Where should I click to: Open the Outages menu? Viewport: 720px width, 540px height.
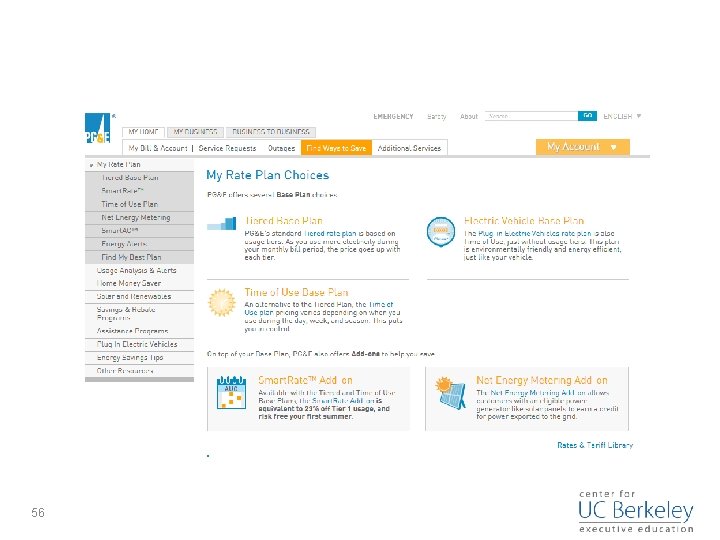(281, 148)
